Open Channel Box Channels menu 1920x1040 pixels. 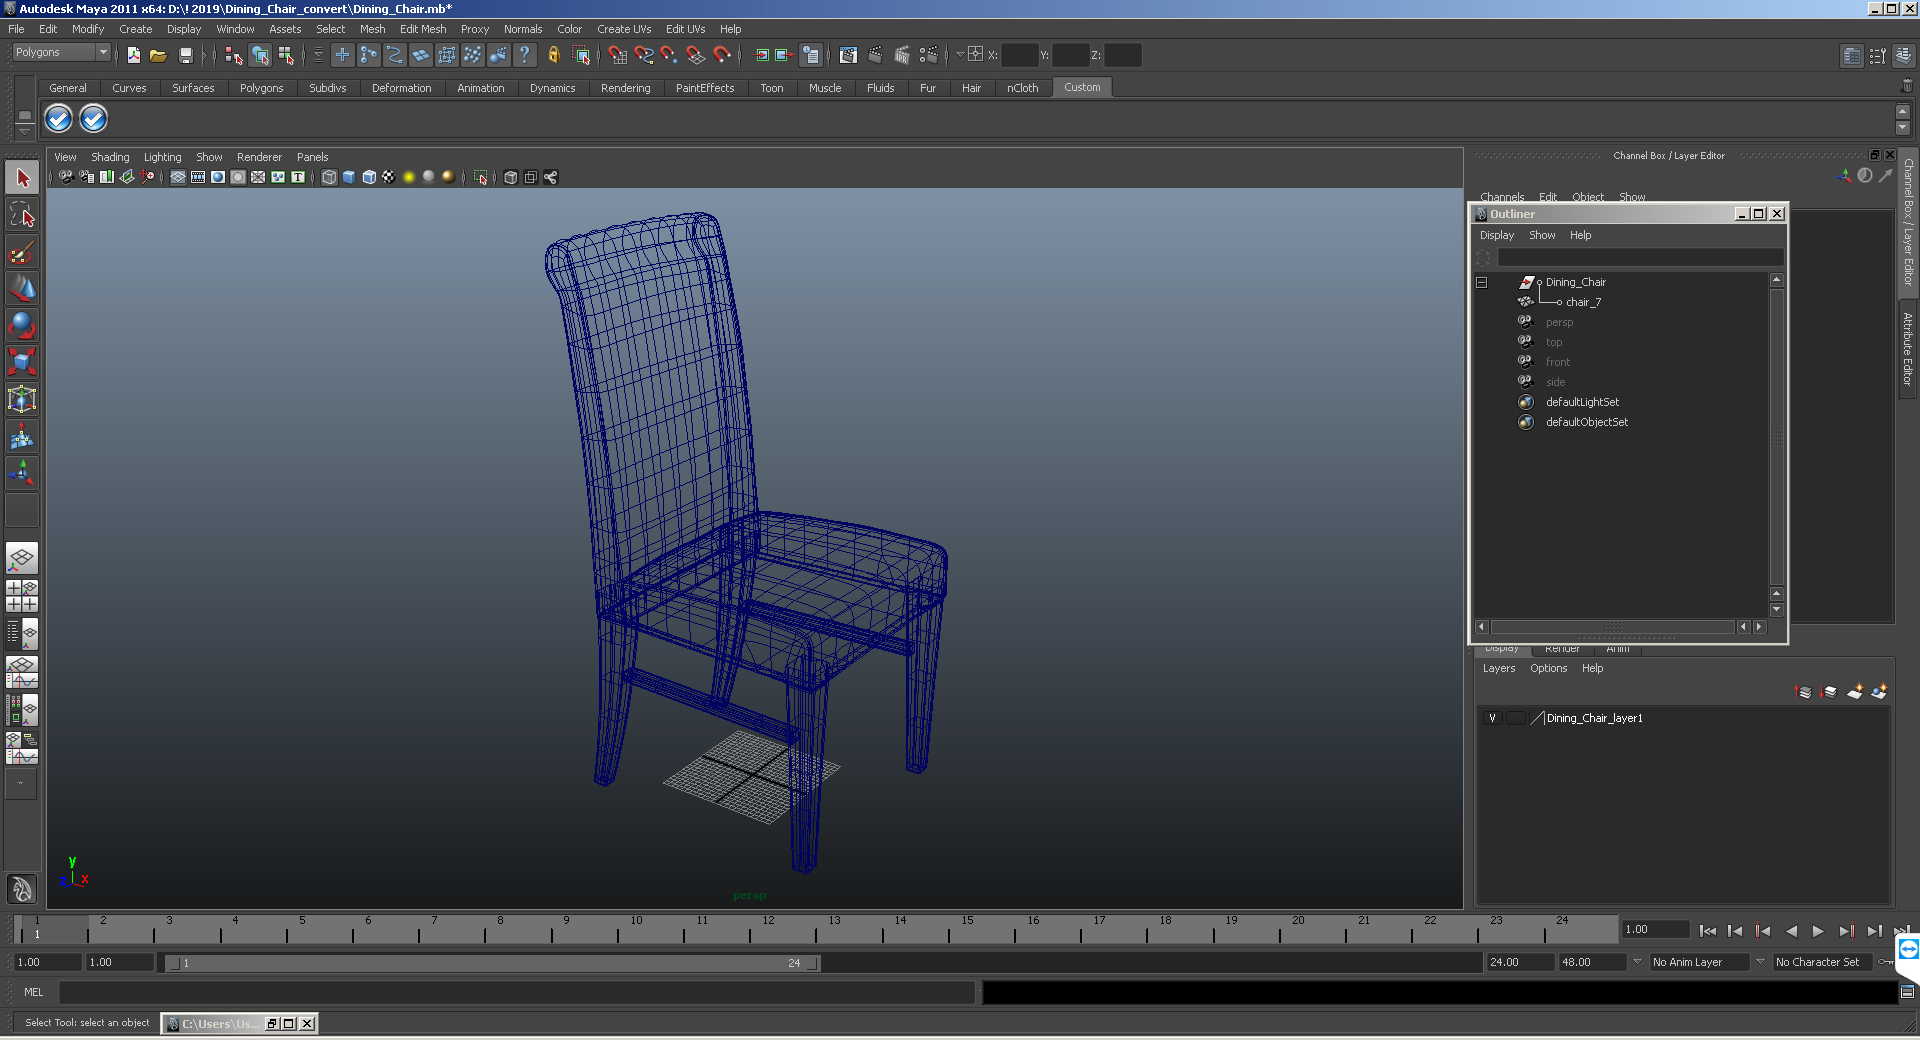1502,197
